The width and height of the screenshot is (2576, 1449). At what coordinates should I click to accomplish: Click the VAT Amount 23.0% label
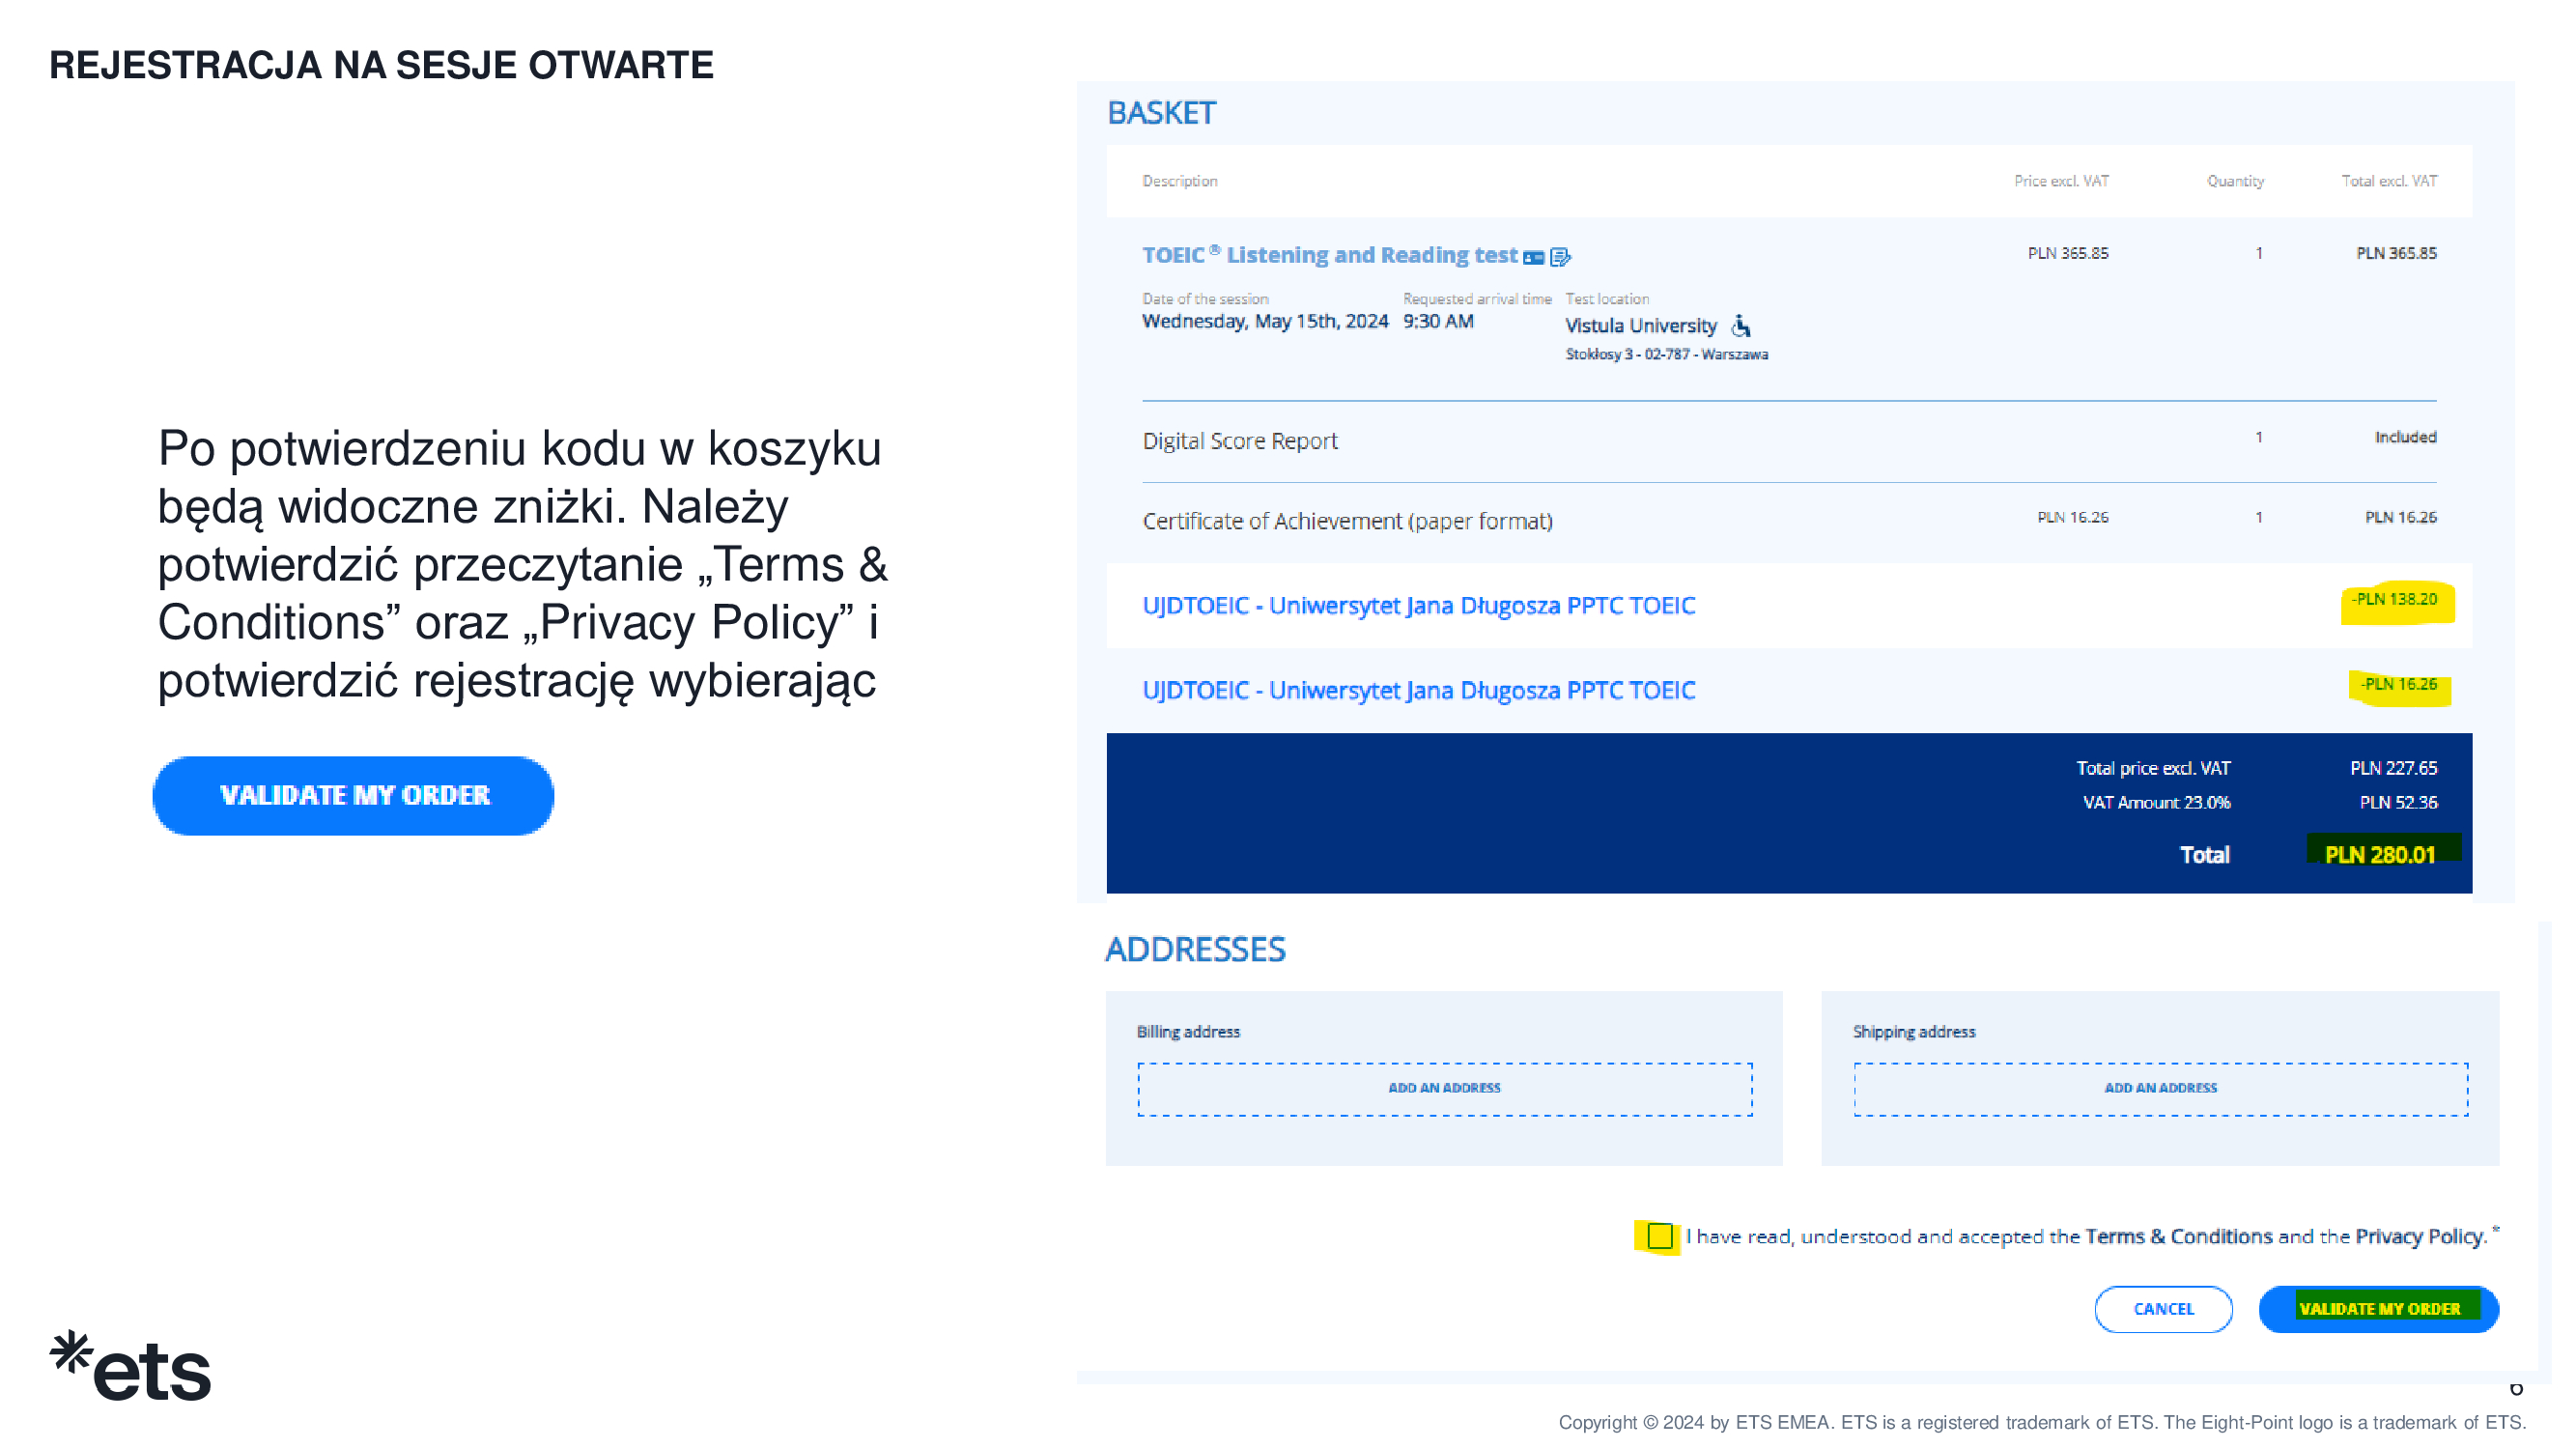coord(2156,803)
